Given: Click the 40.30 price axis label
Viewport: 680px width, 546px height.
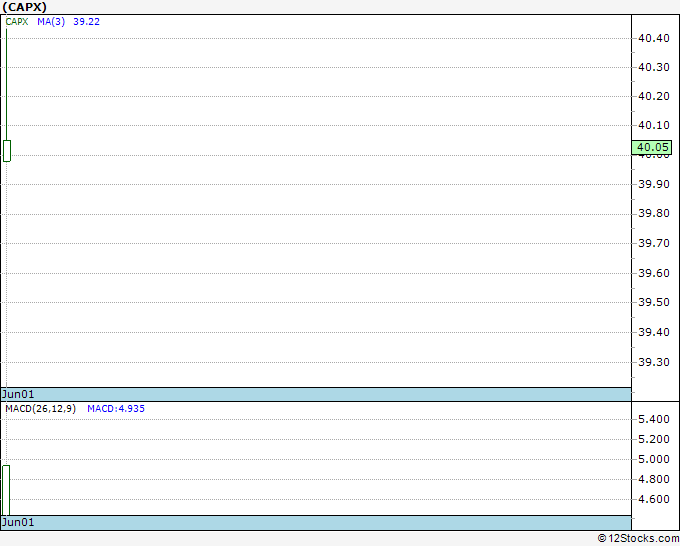Looking at the screenshot, I should pos(654,67).
